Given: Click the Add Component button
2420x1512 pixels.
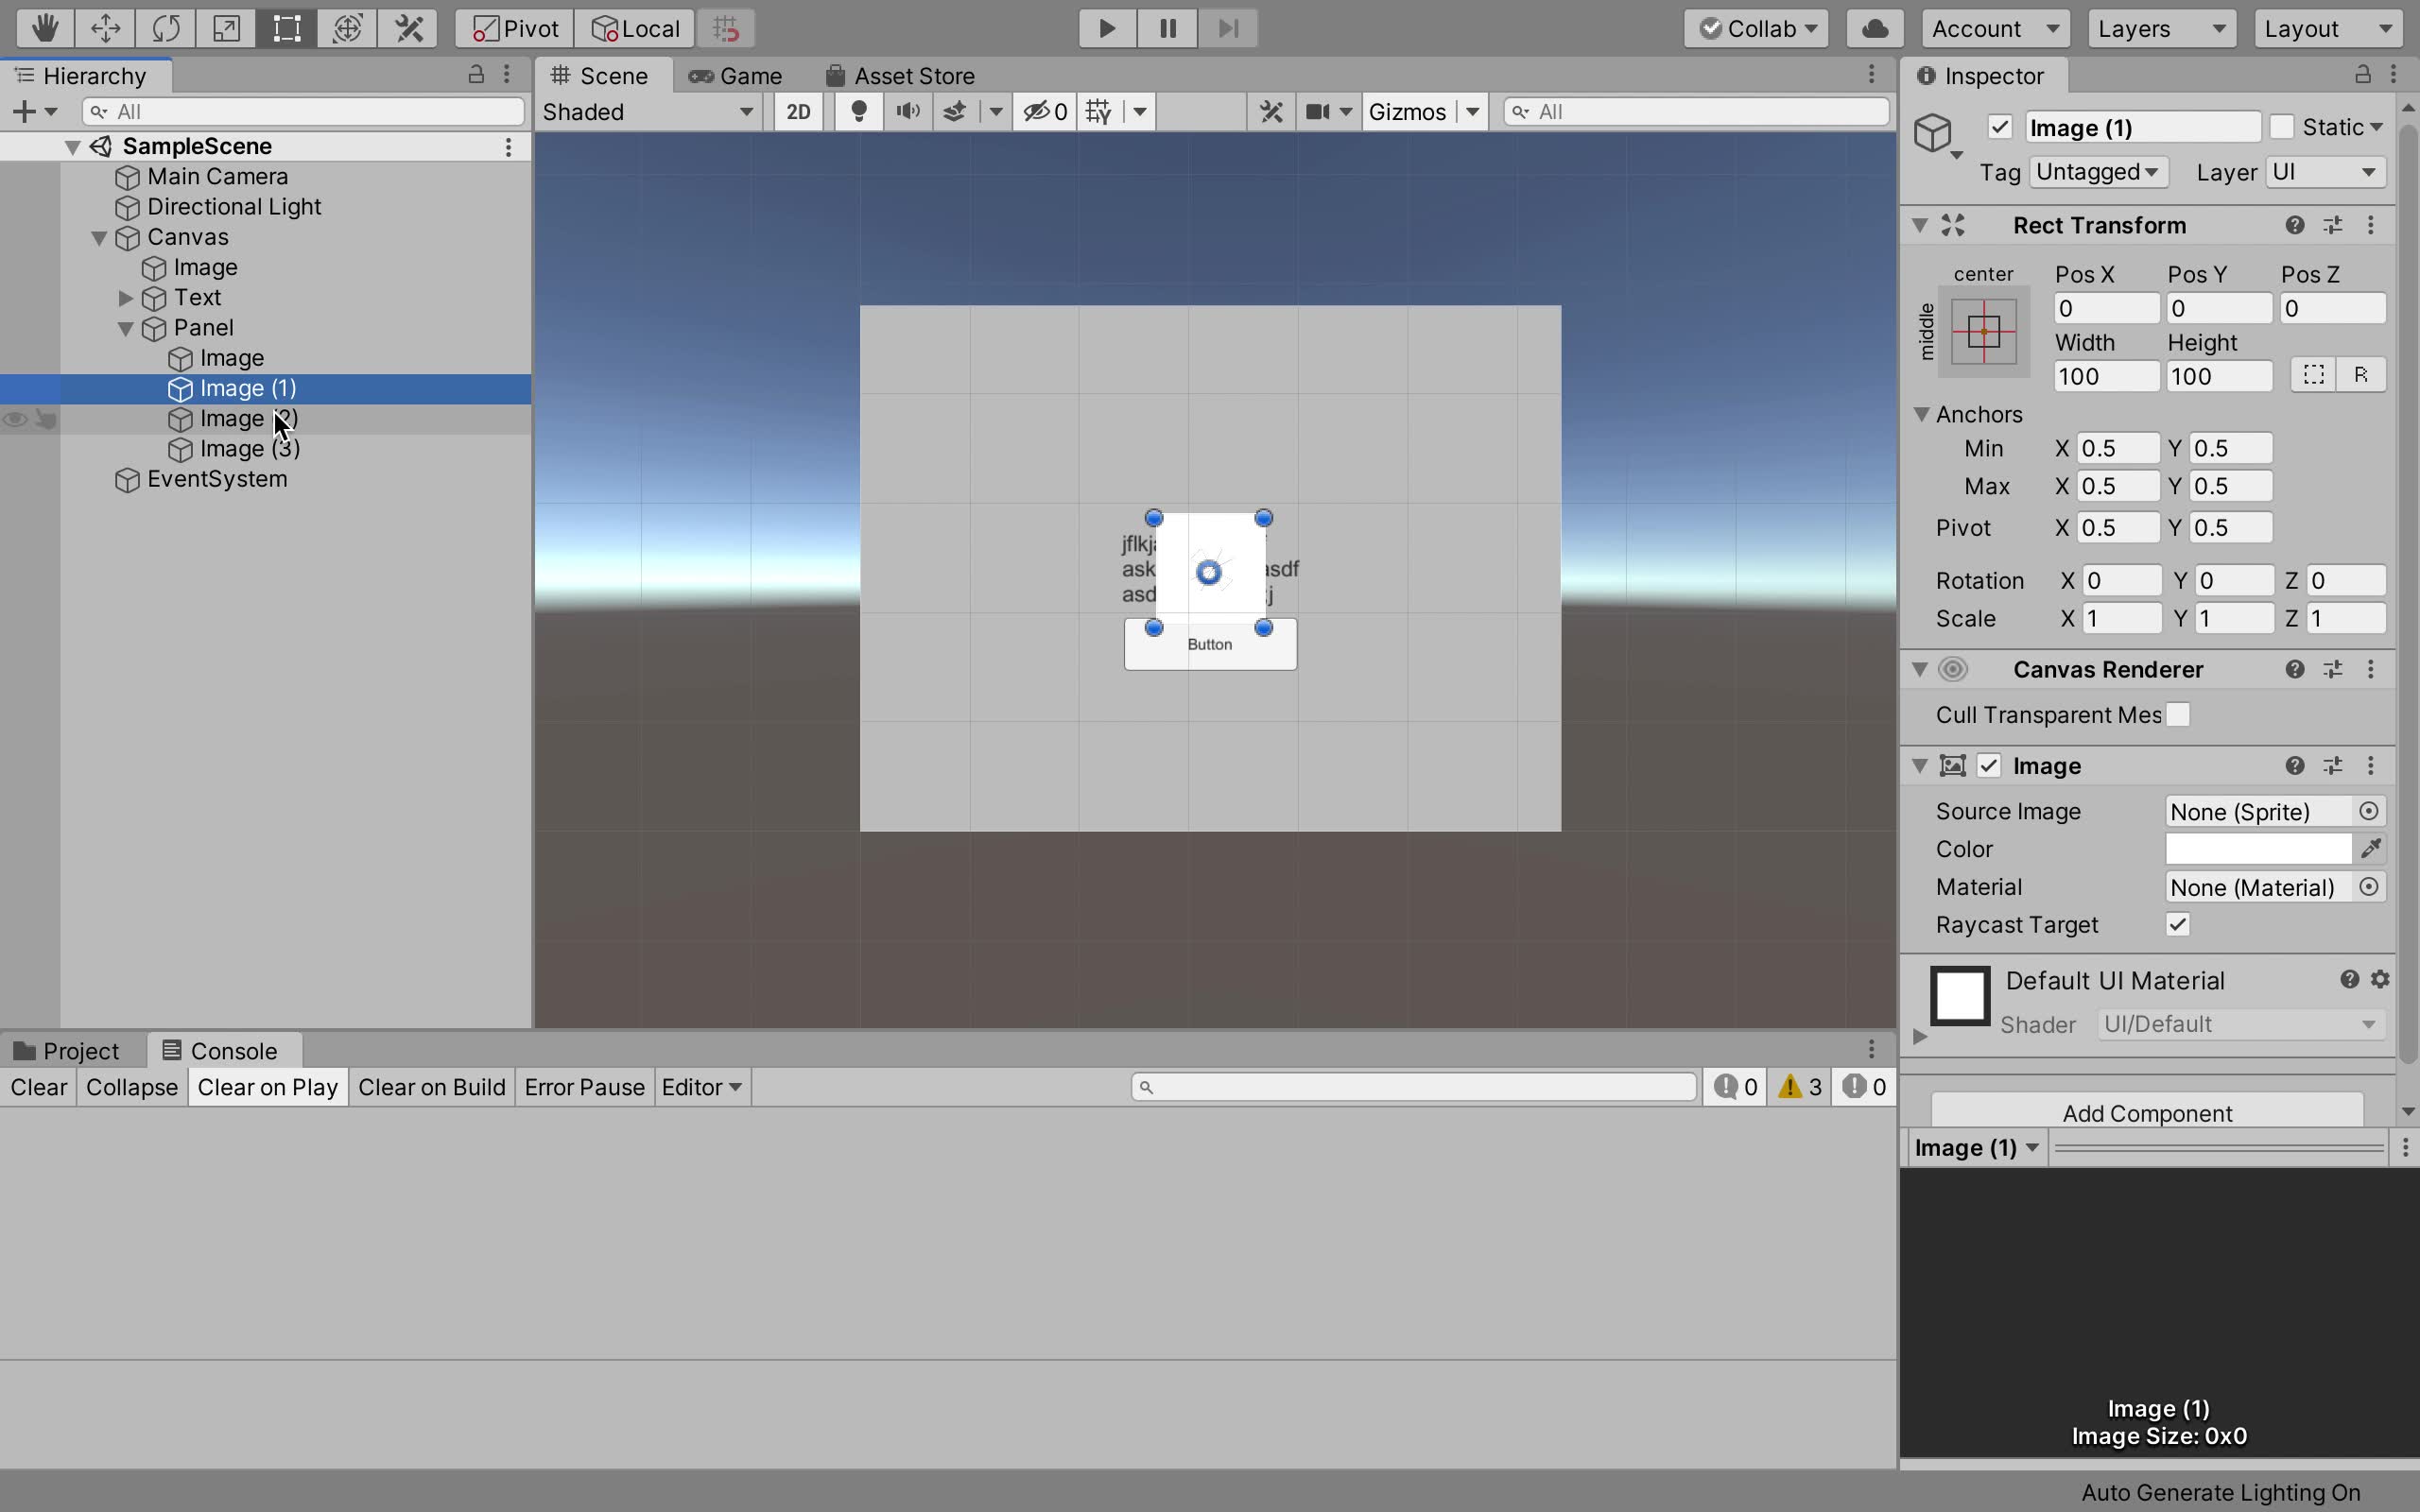Looking at the screenshot, I should click(x=2146, y=1112).
